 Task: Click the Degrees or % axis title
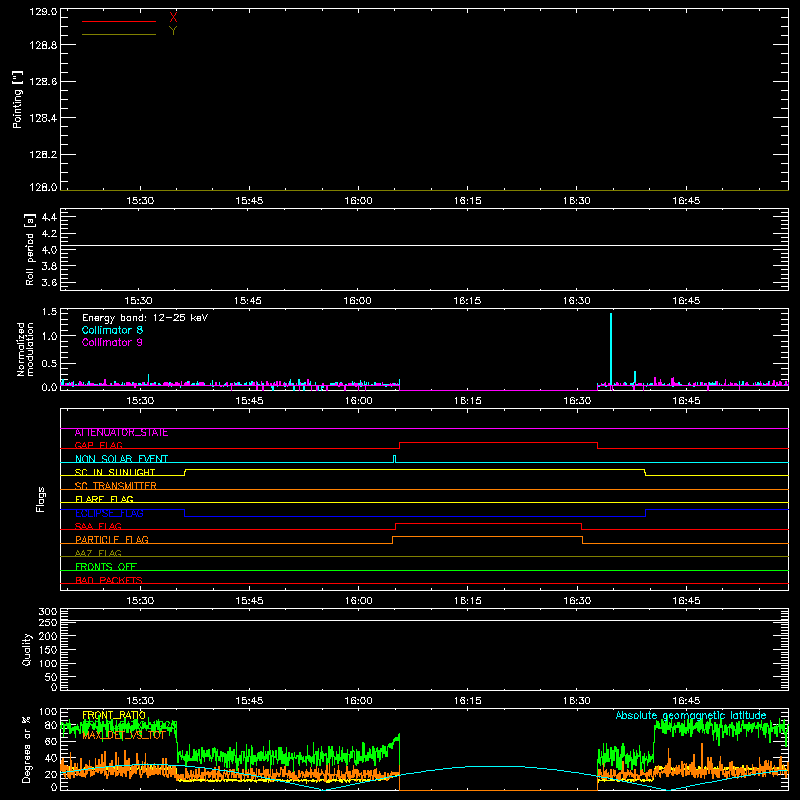(x=26, y=750)
